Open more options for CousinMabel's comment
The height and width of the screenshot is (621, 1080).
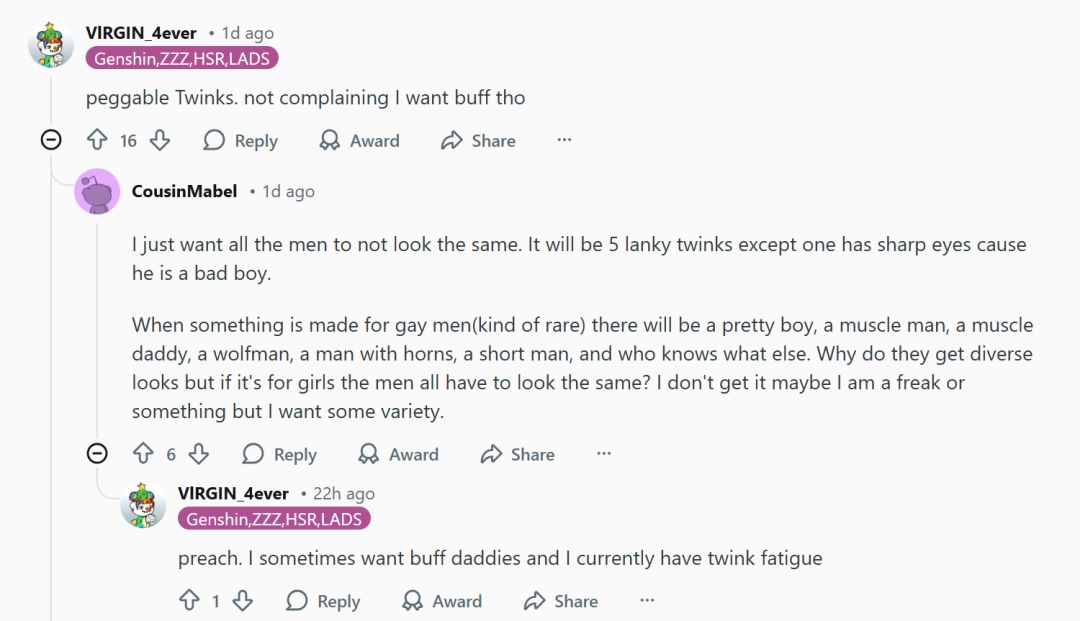[604, 453]
